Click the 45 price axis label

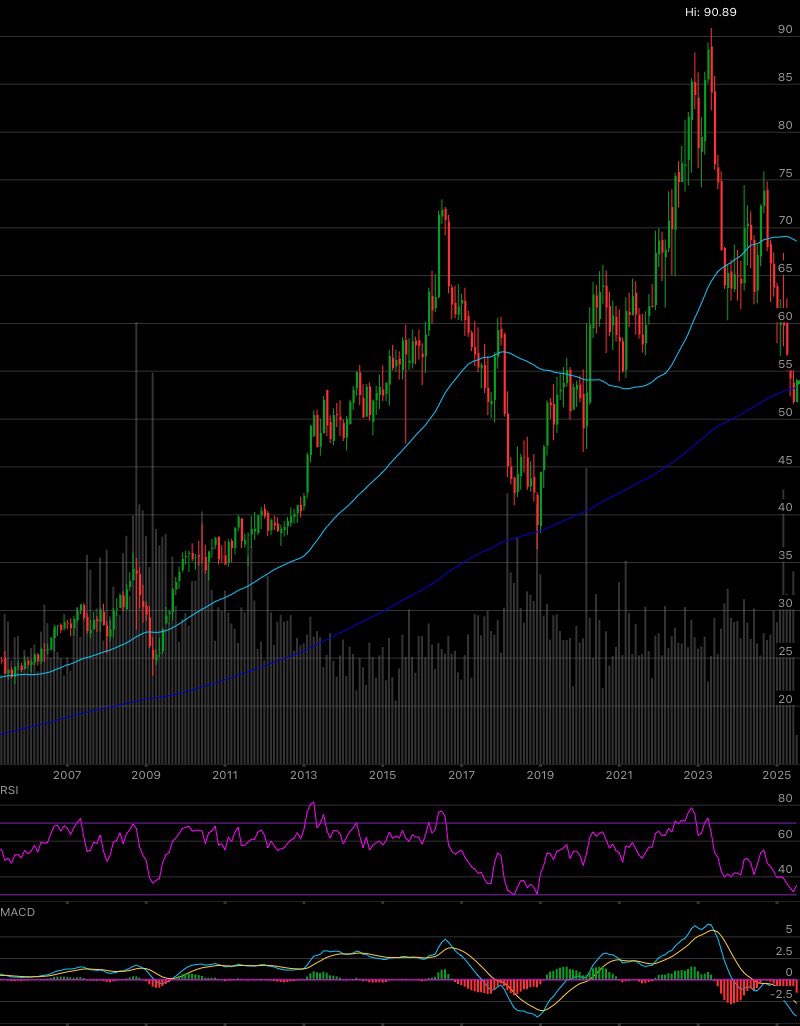point(785,460)
